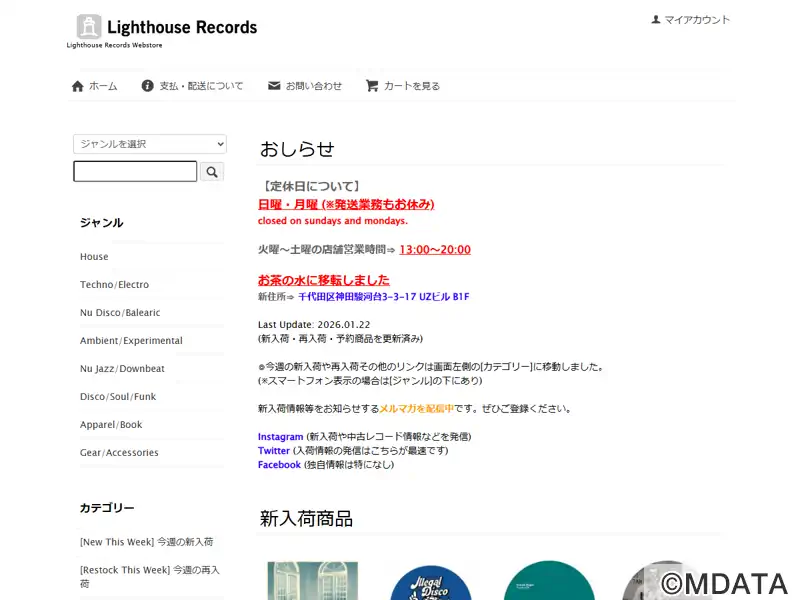Select Ambient/Experimental genre
This screenshot has width=800, height=600.
pos(131,341)
